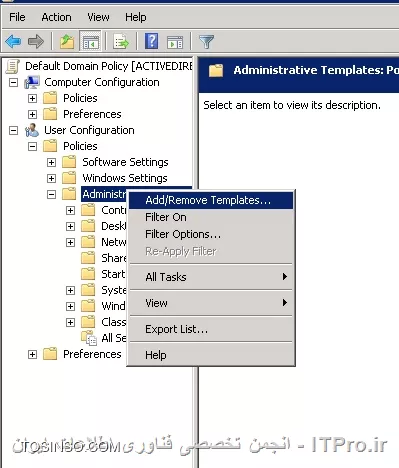Image resolution: width=399 pixels, height=468 pixels.
Task: Click folder icon in Administrative Templates header
Action: [216, 71]
